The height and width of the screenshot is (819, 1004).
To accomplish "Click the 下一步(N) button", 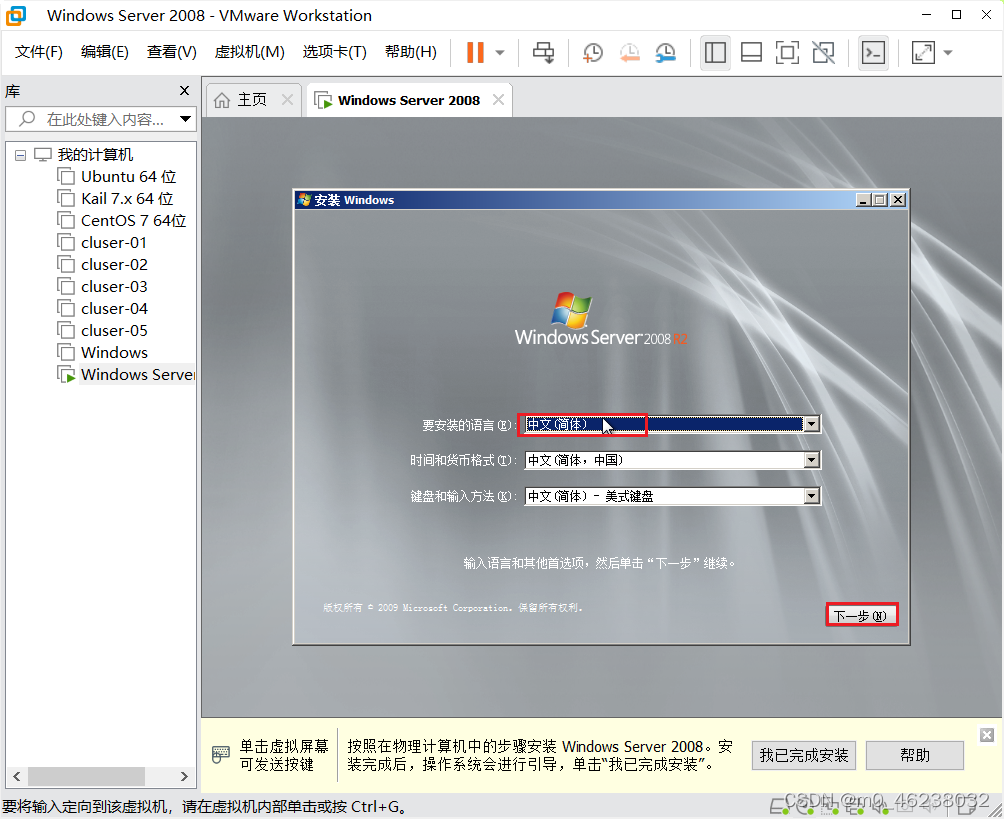I will tap(861, 614).
